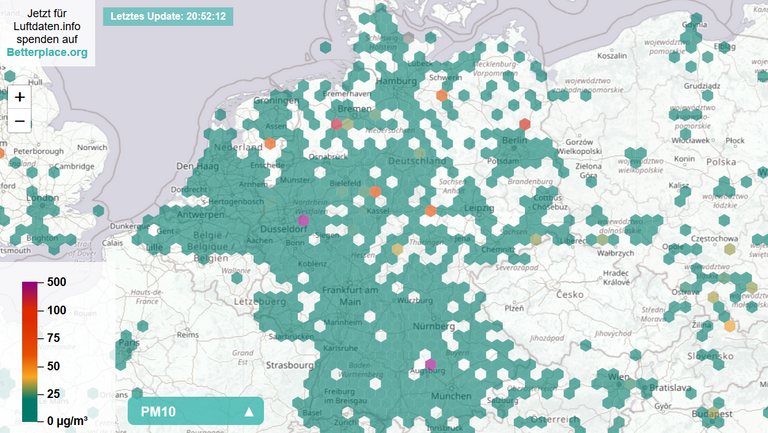Viewport: 768px width, 433px height.
Task: Zoom out with the minus button
Action: click(20, 122)
